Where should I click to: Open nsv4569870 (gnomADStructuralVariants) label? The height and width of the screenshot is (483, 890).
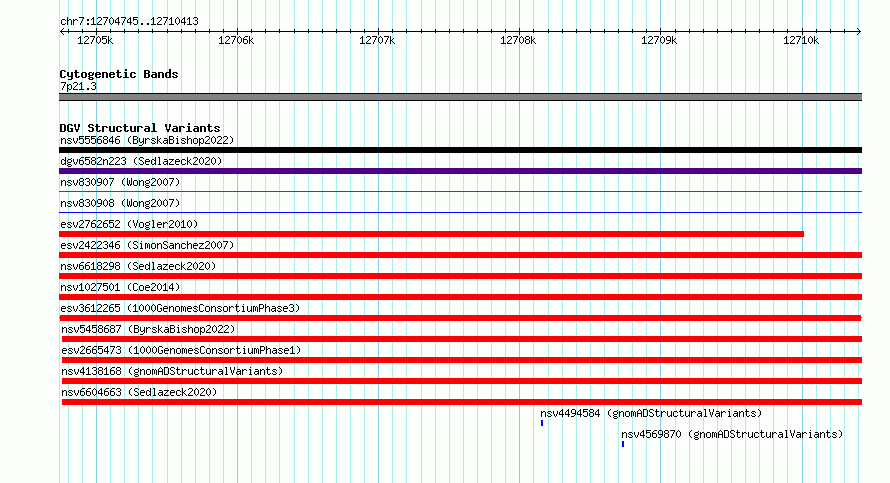tap(732, 434)
